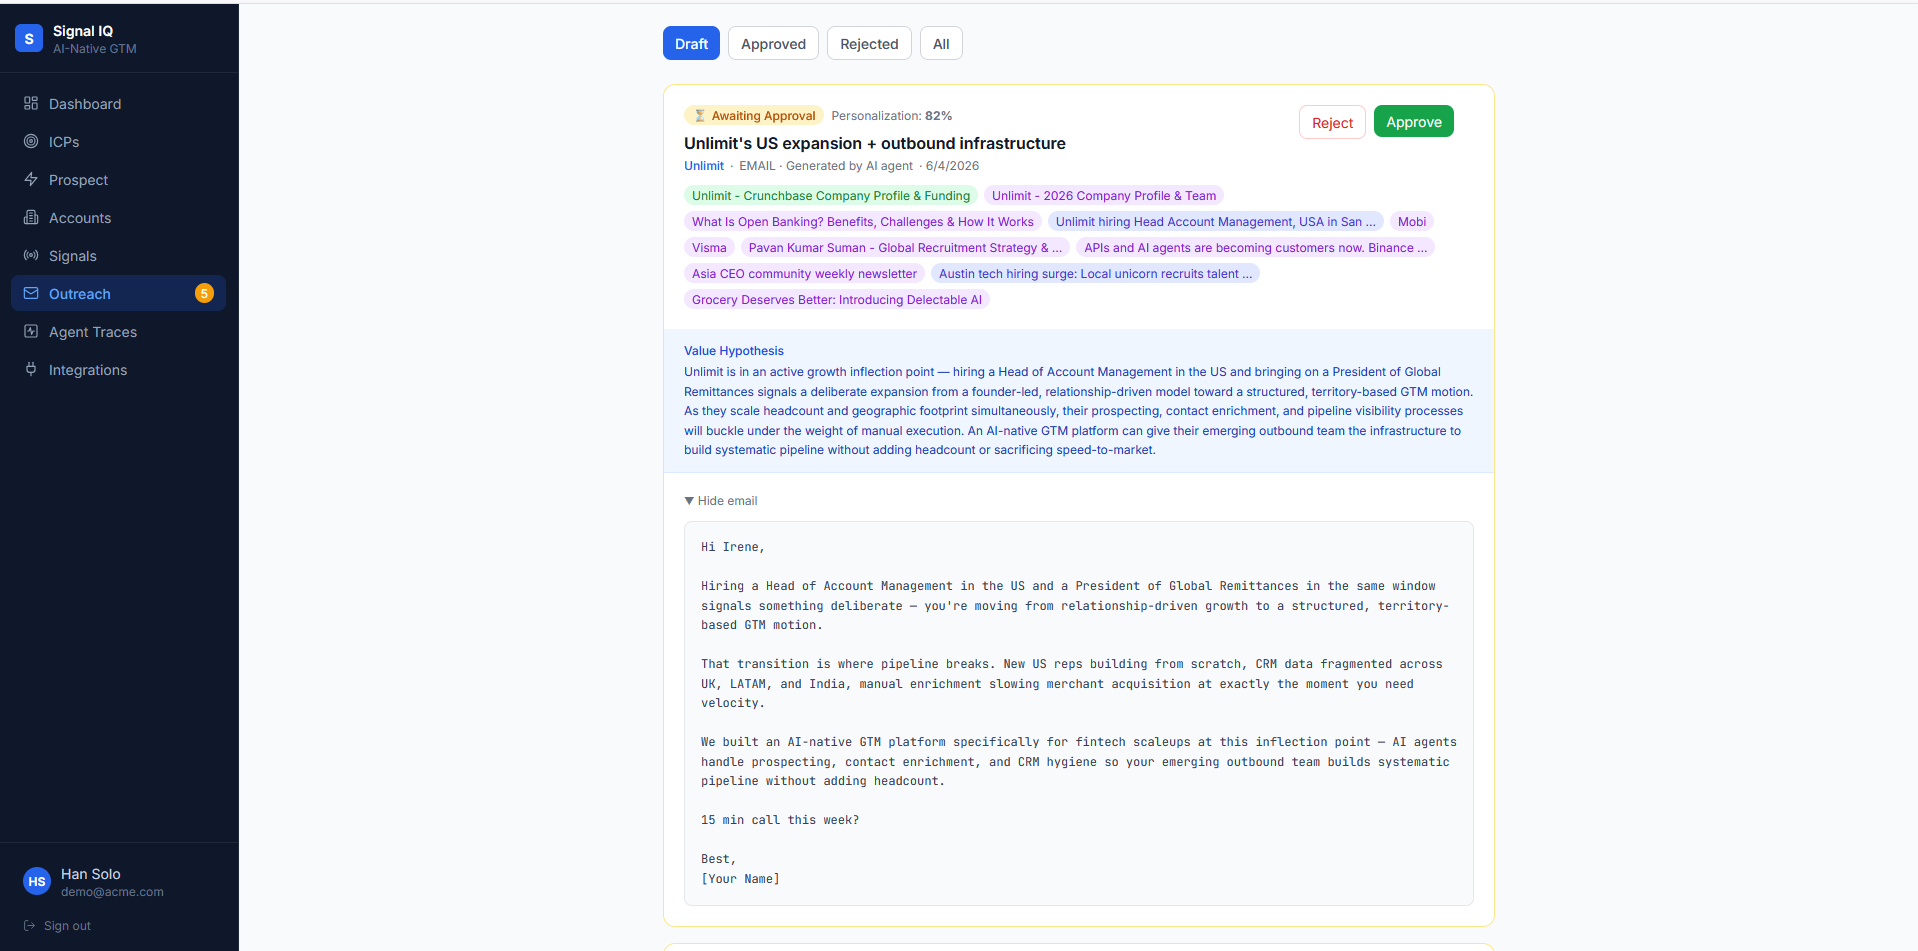Open the APIs and AI agents source tag
Viewport: 1918px width, 951px height.
[x=1256, y=248]
